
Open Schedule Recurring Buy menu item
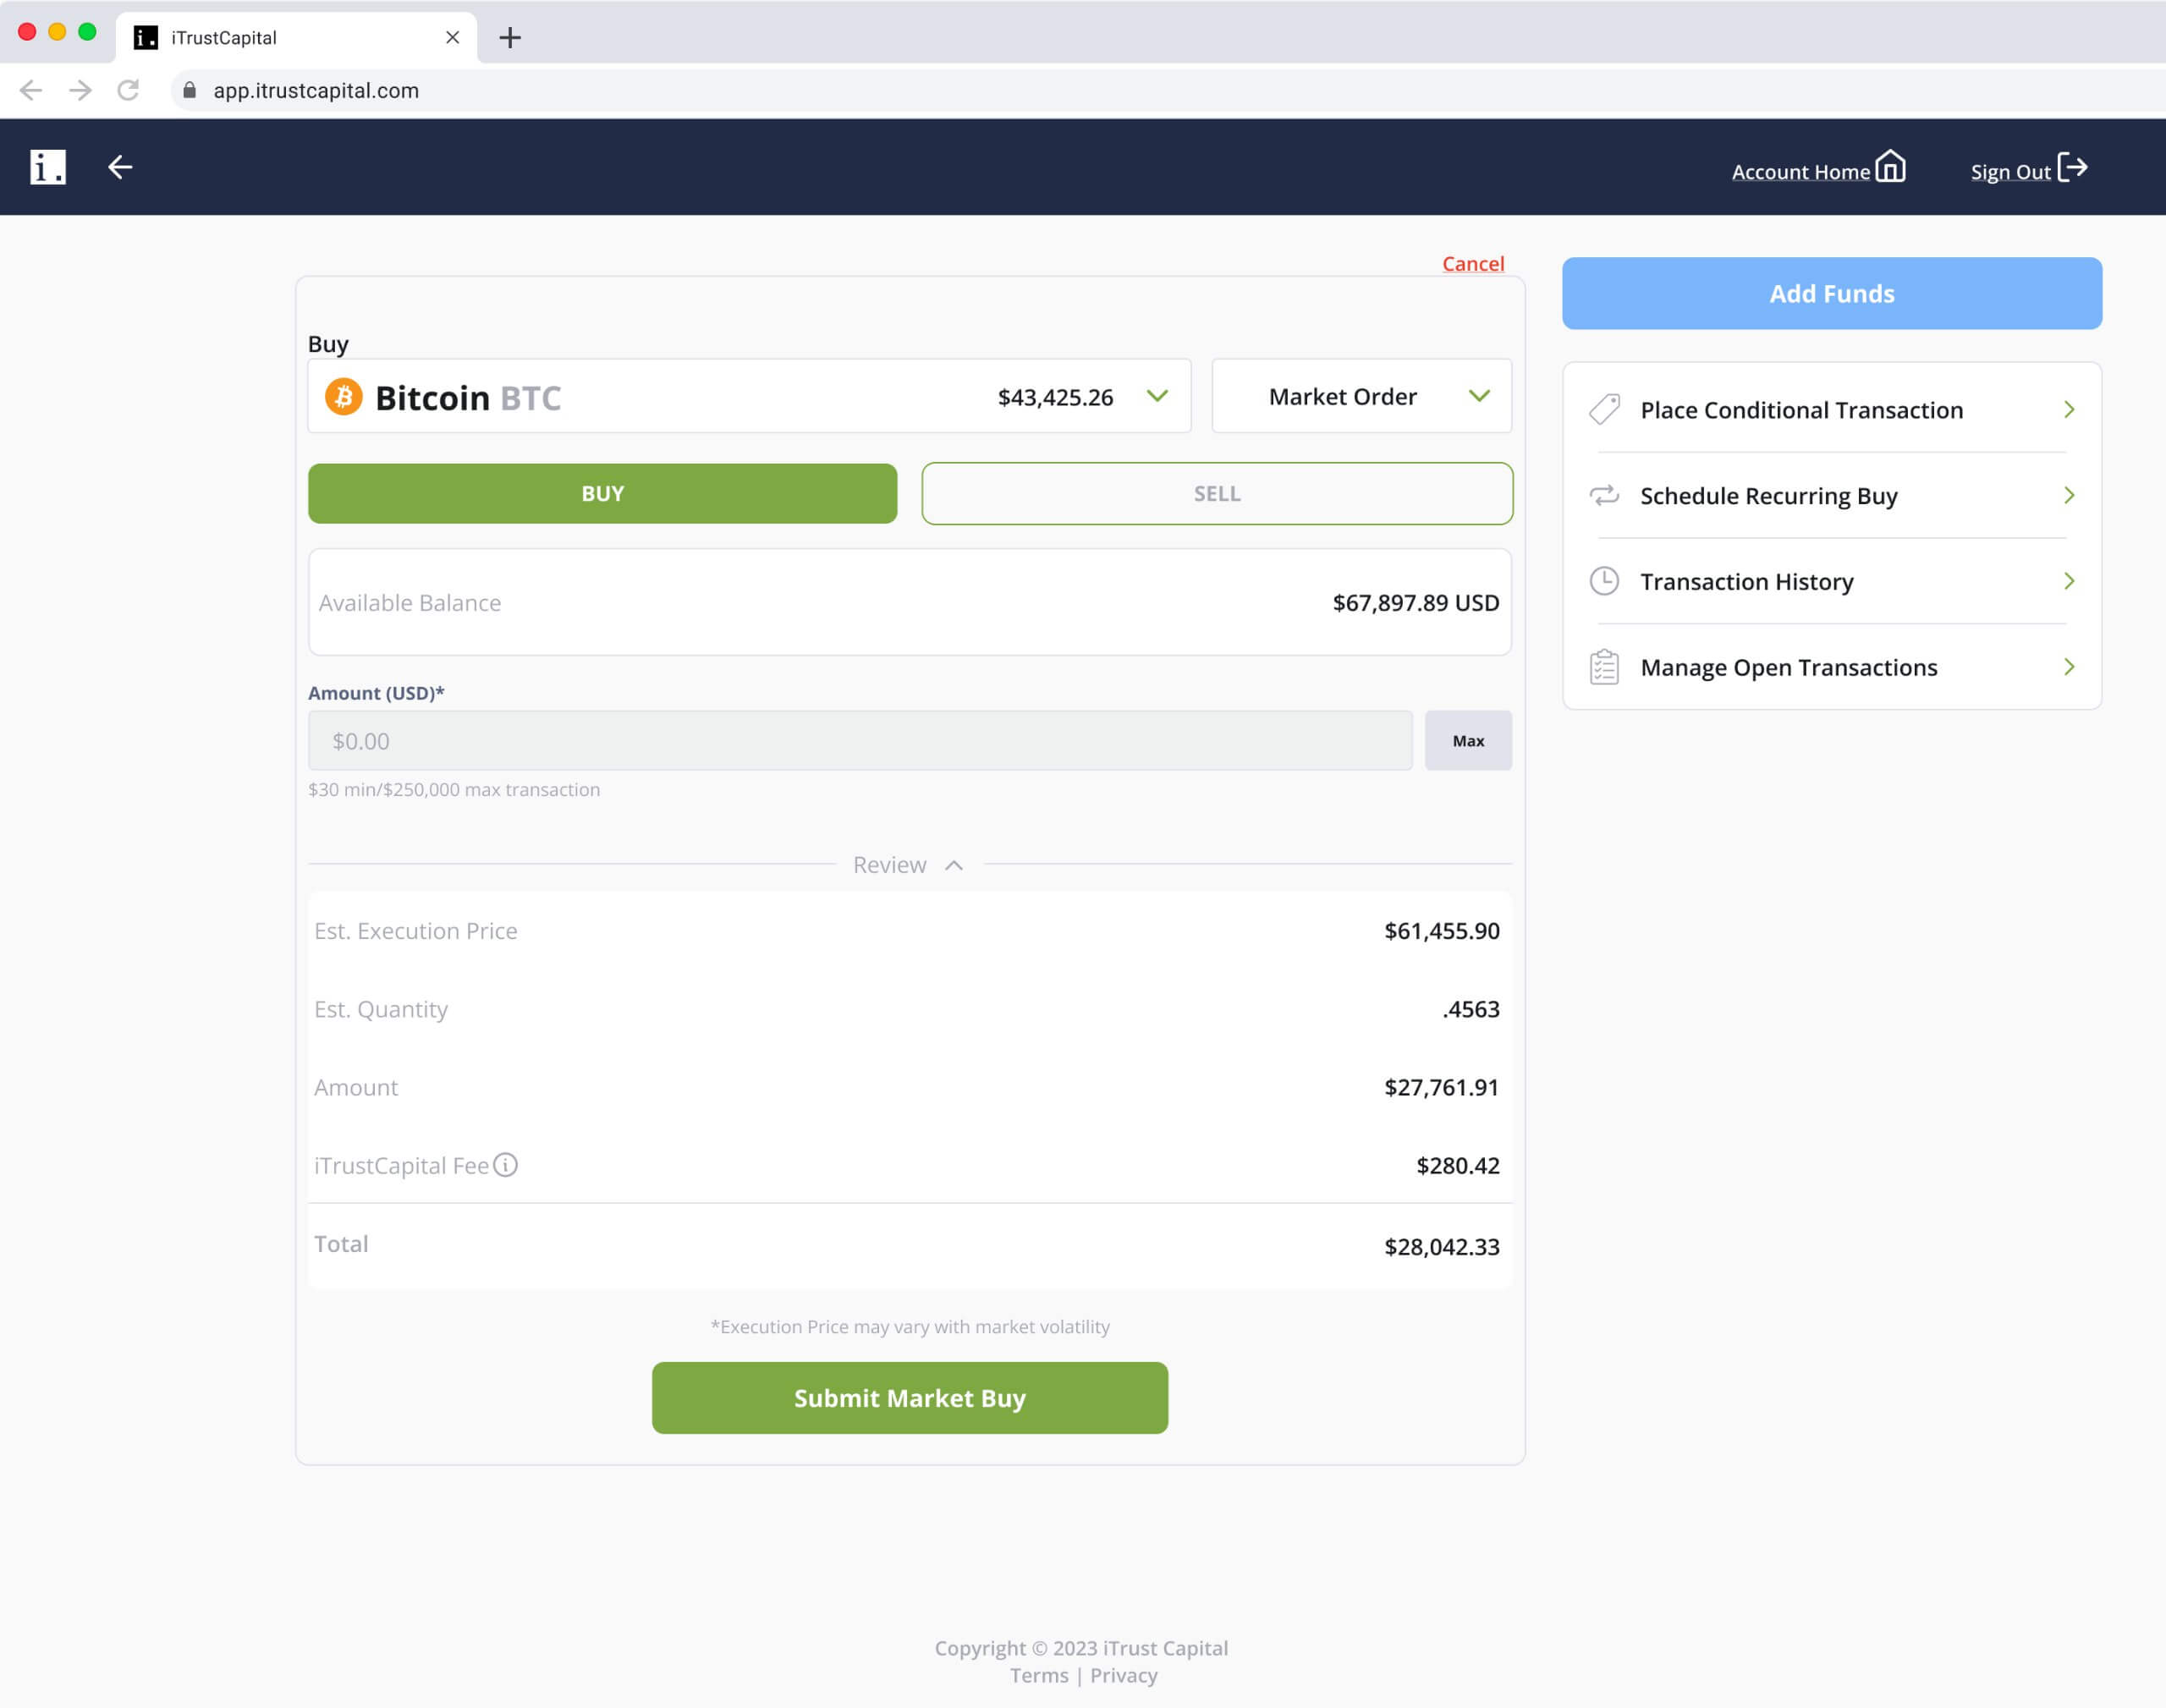click(1832, 496)
